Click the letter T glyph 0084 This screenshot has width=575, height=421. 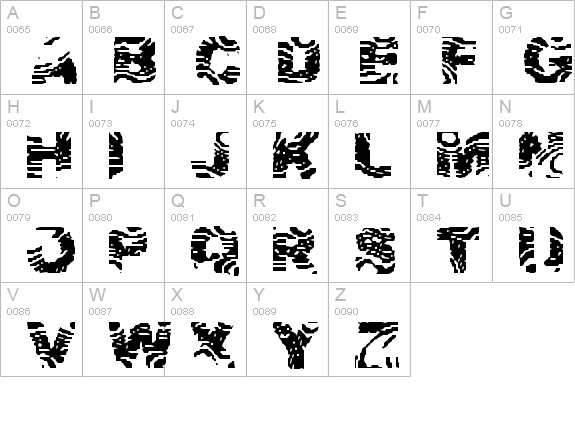pos(451,235)
